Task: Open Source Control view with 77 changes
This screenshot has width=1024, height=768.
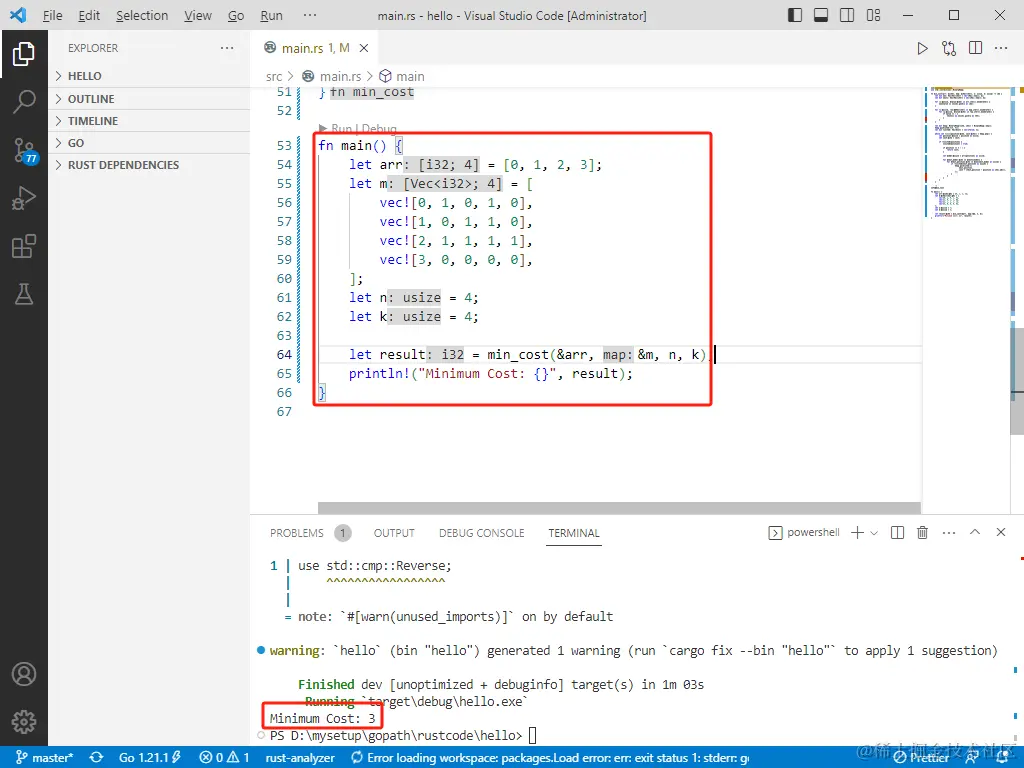Action: tap(25, 150)
